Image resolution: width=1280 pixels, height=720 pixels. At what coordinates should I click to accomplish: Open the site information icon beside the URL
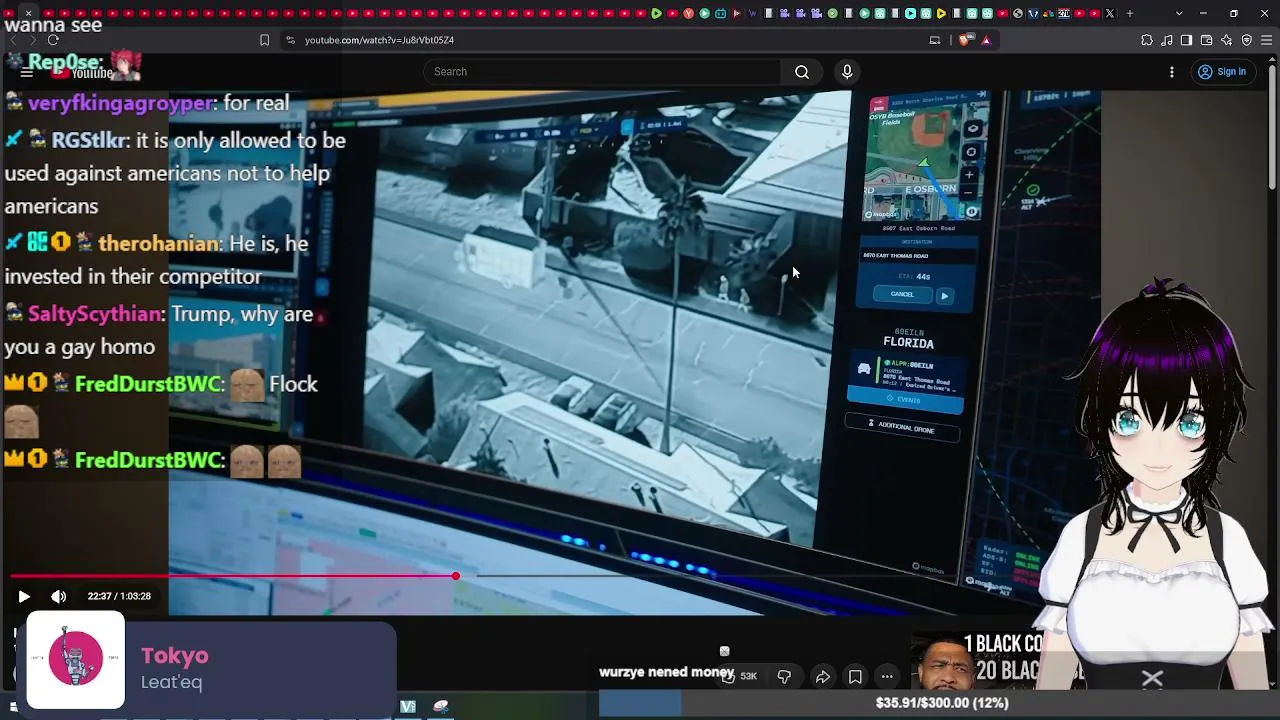(290, 40)
